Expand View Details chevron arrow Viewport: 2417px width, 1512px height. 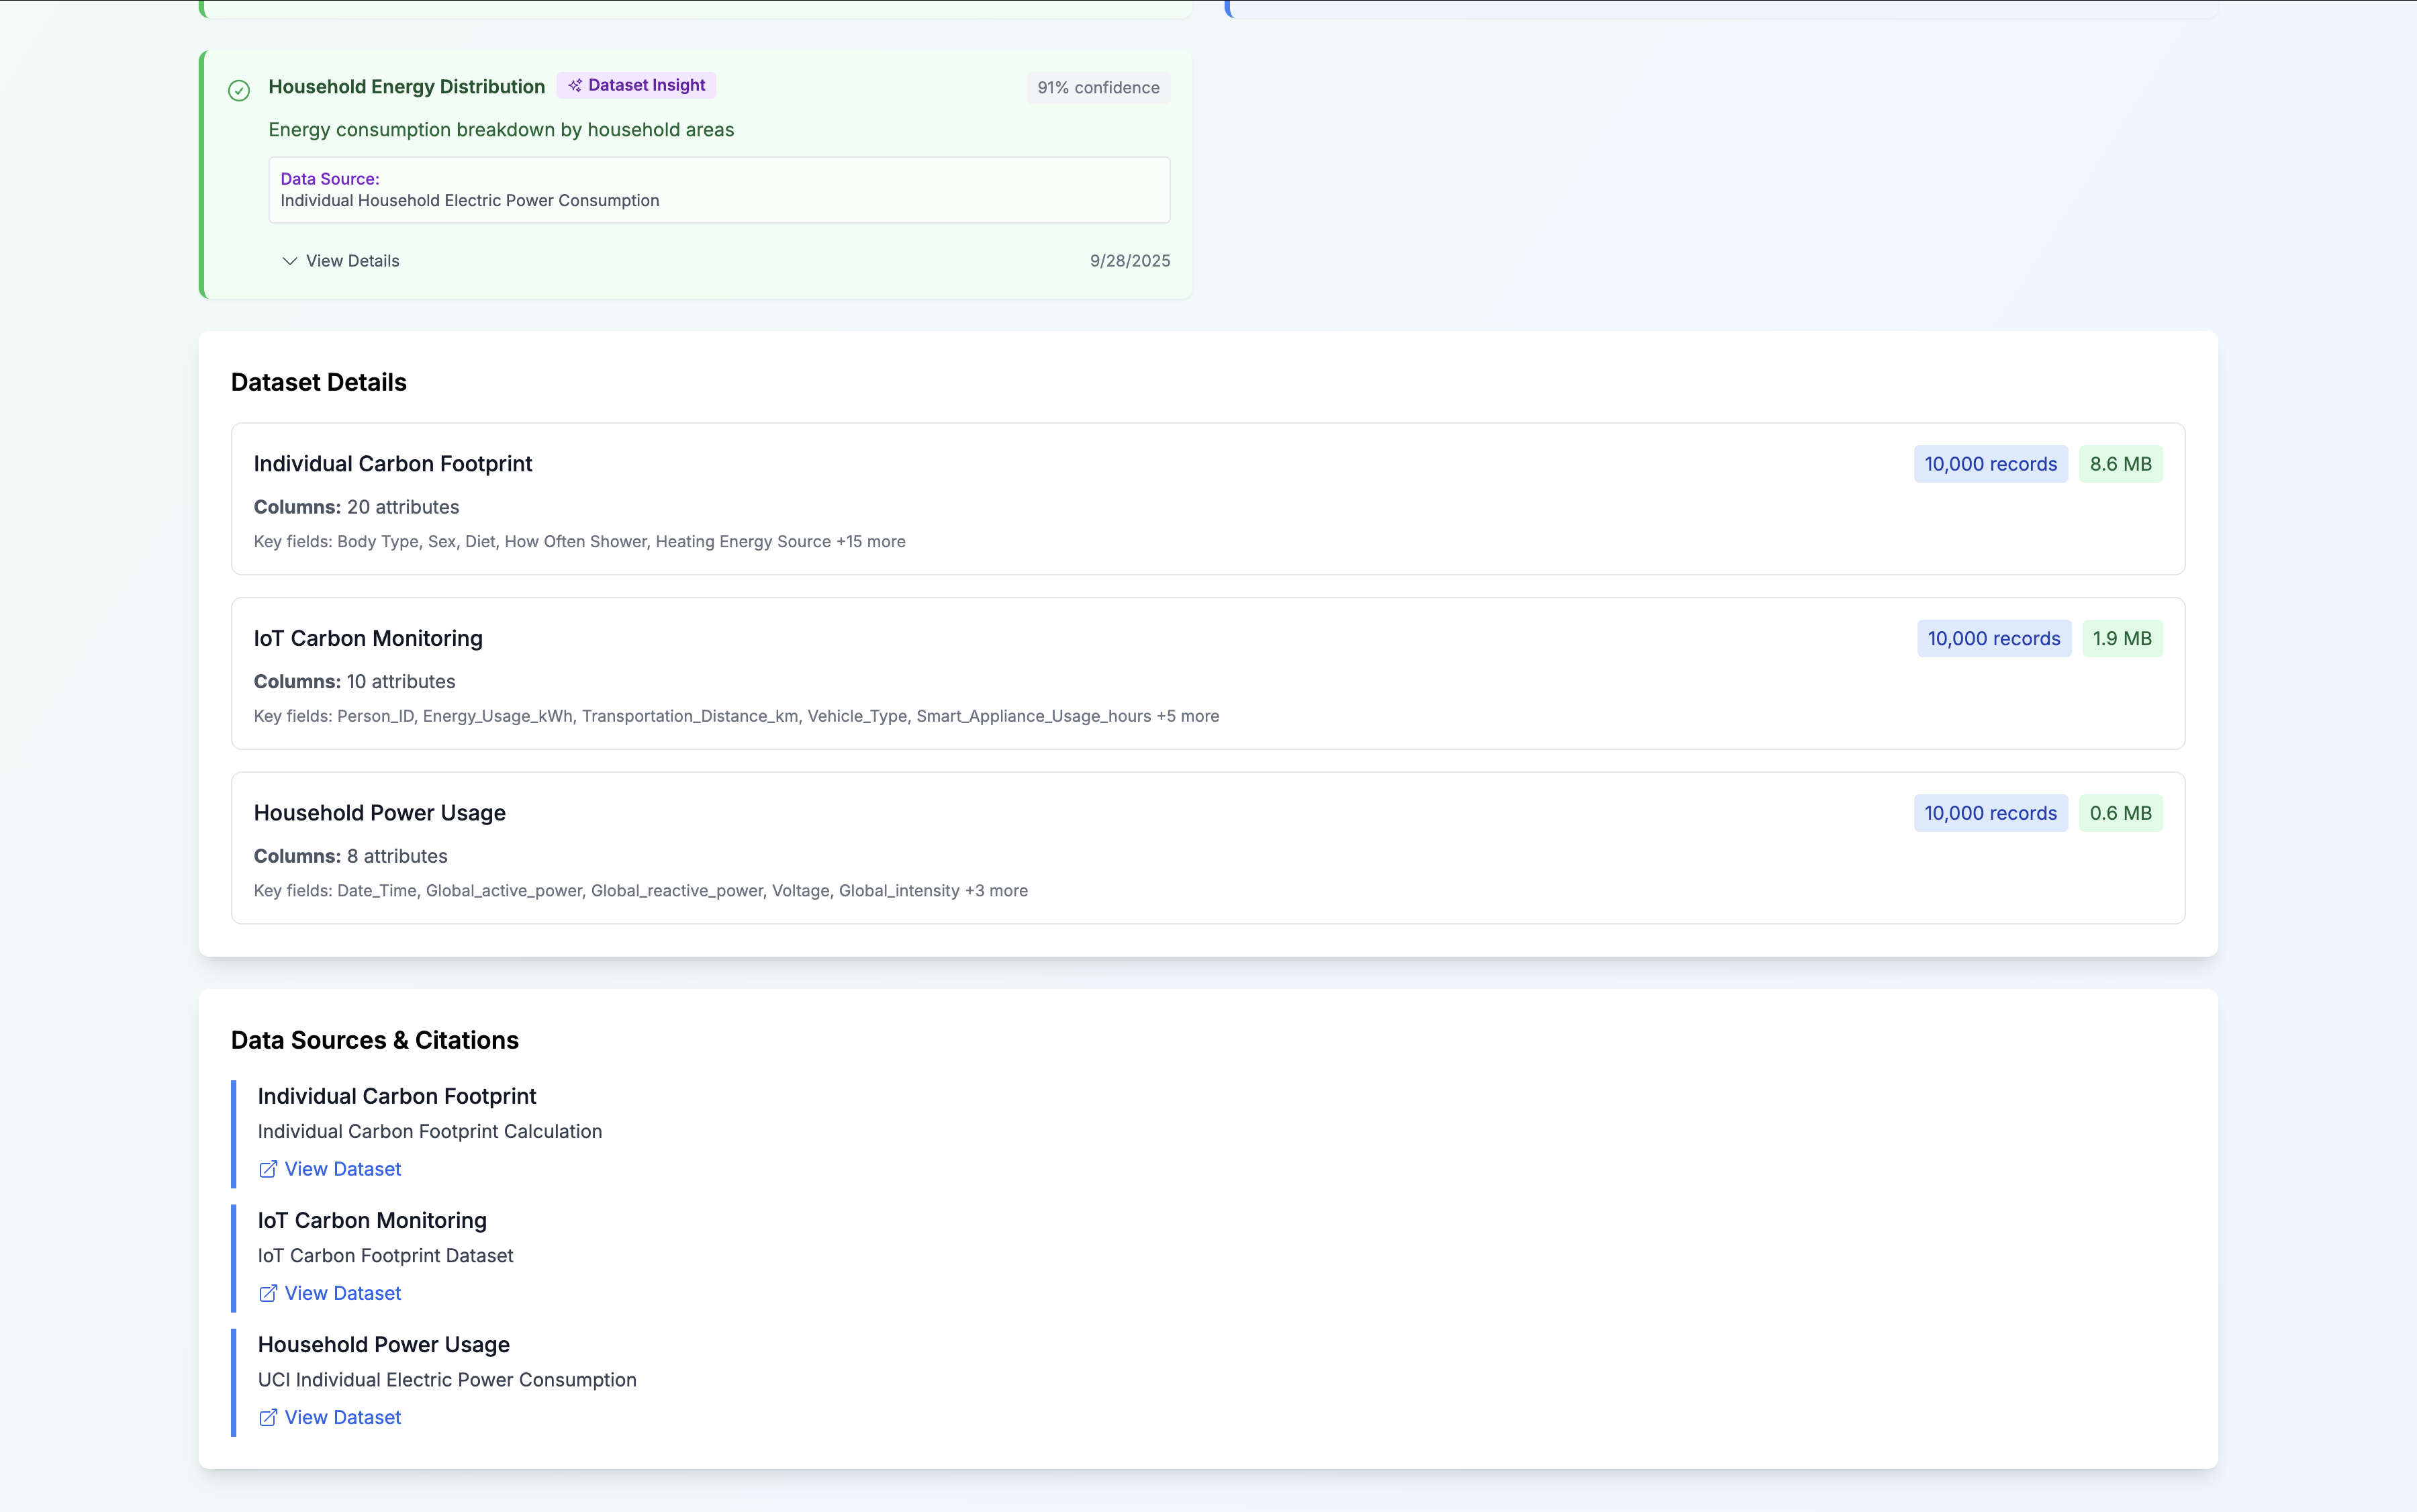tap(290, 261)
